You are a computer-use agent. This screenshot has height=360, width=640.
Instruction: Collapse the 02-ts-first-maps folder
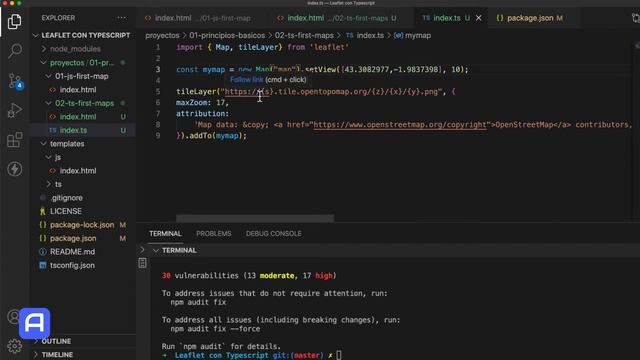point(49,103)
